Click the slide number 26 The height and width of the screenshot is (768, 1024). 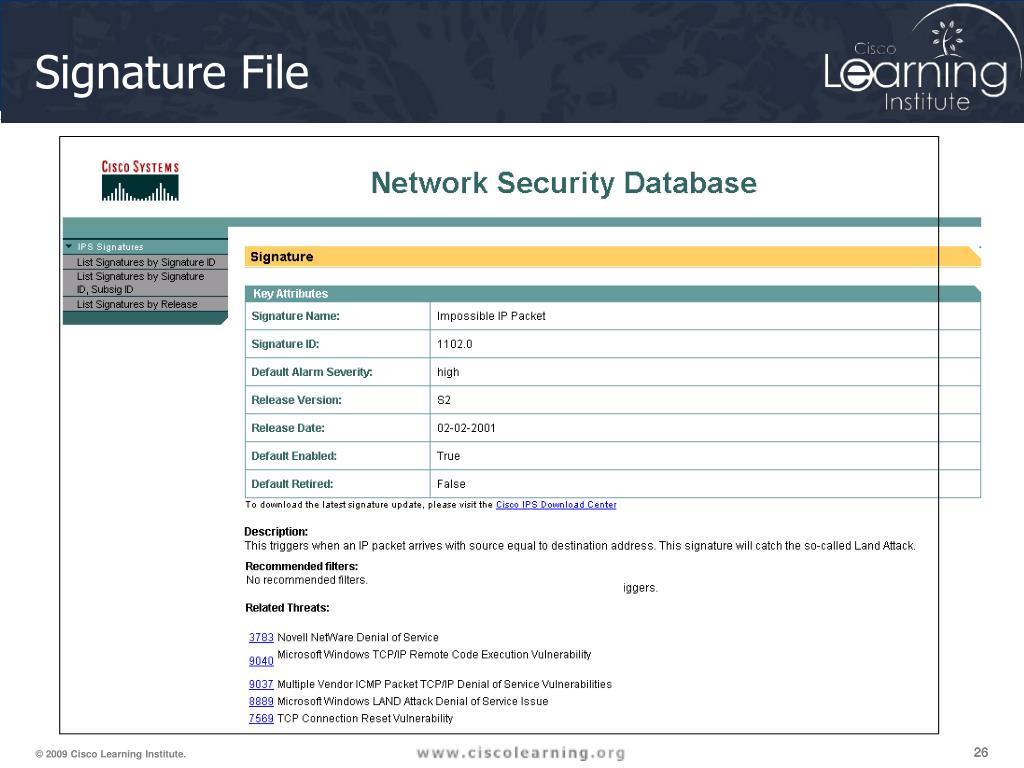[981, 752]
